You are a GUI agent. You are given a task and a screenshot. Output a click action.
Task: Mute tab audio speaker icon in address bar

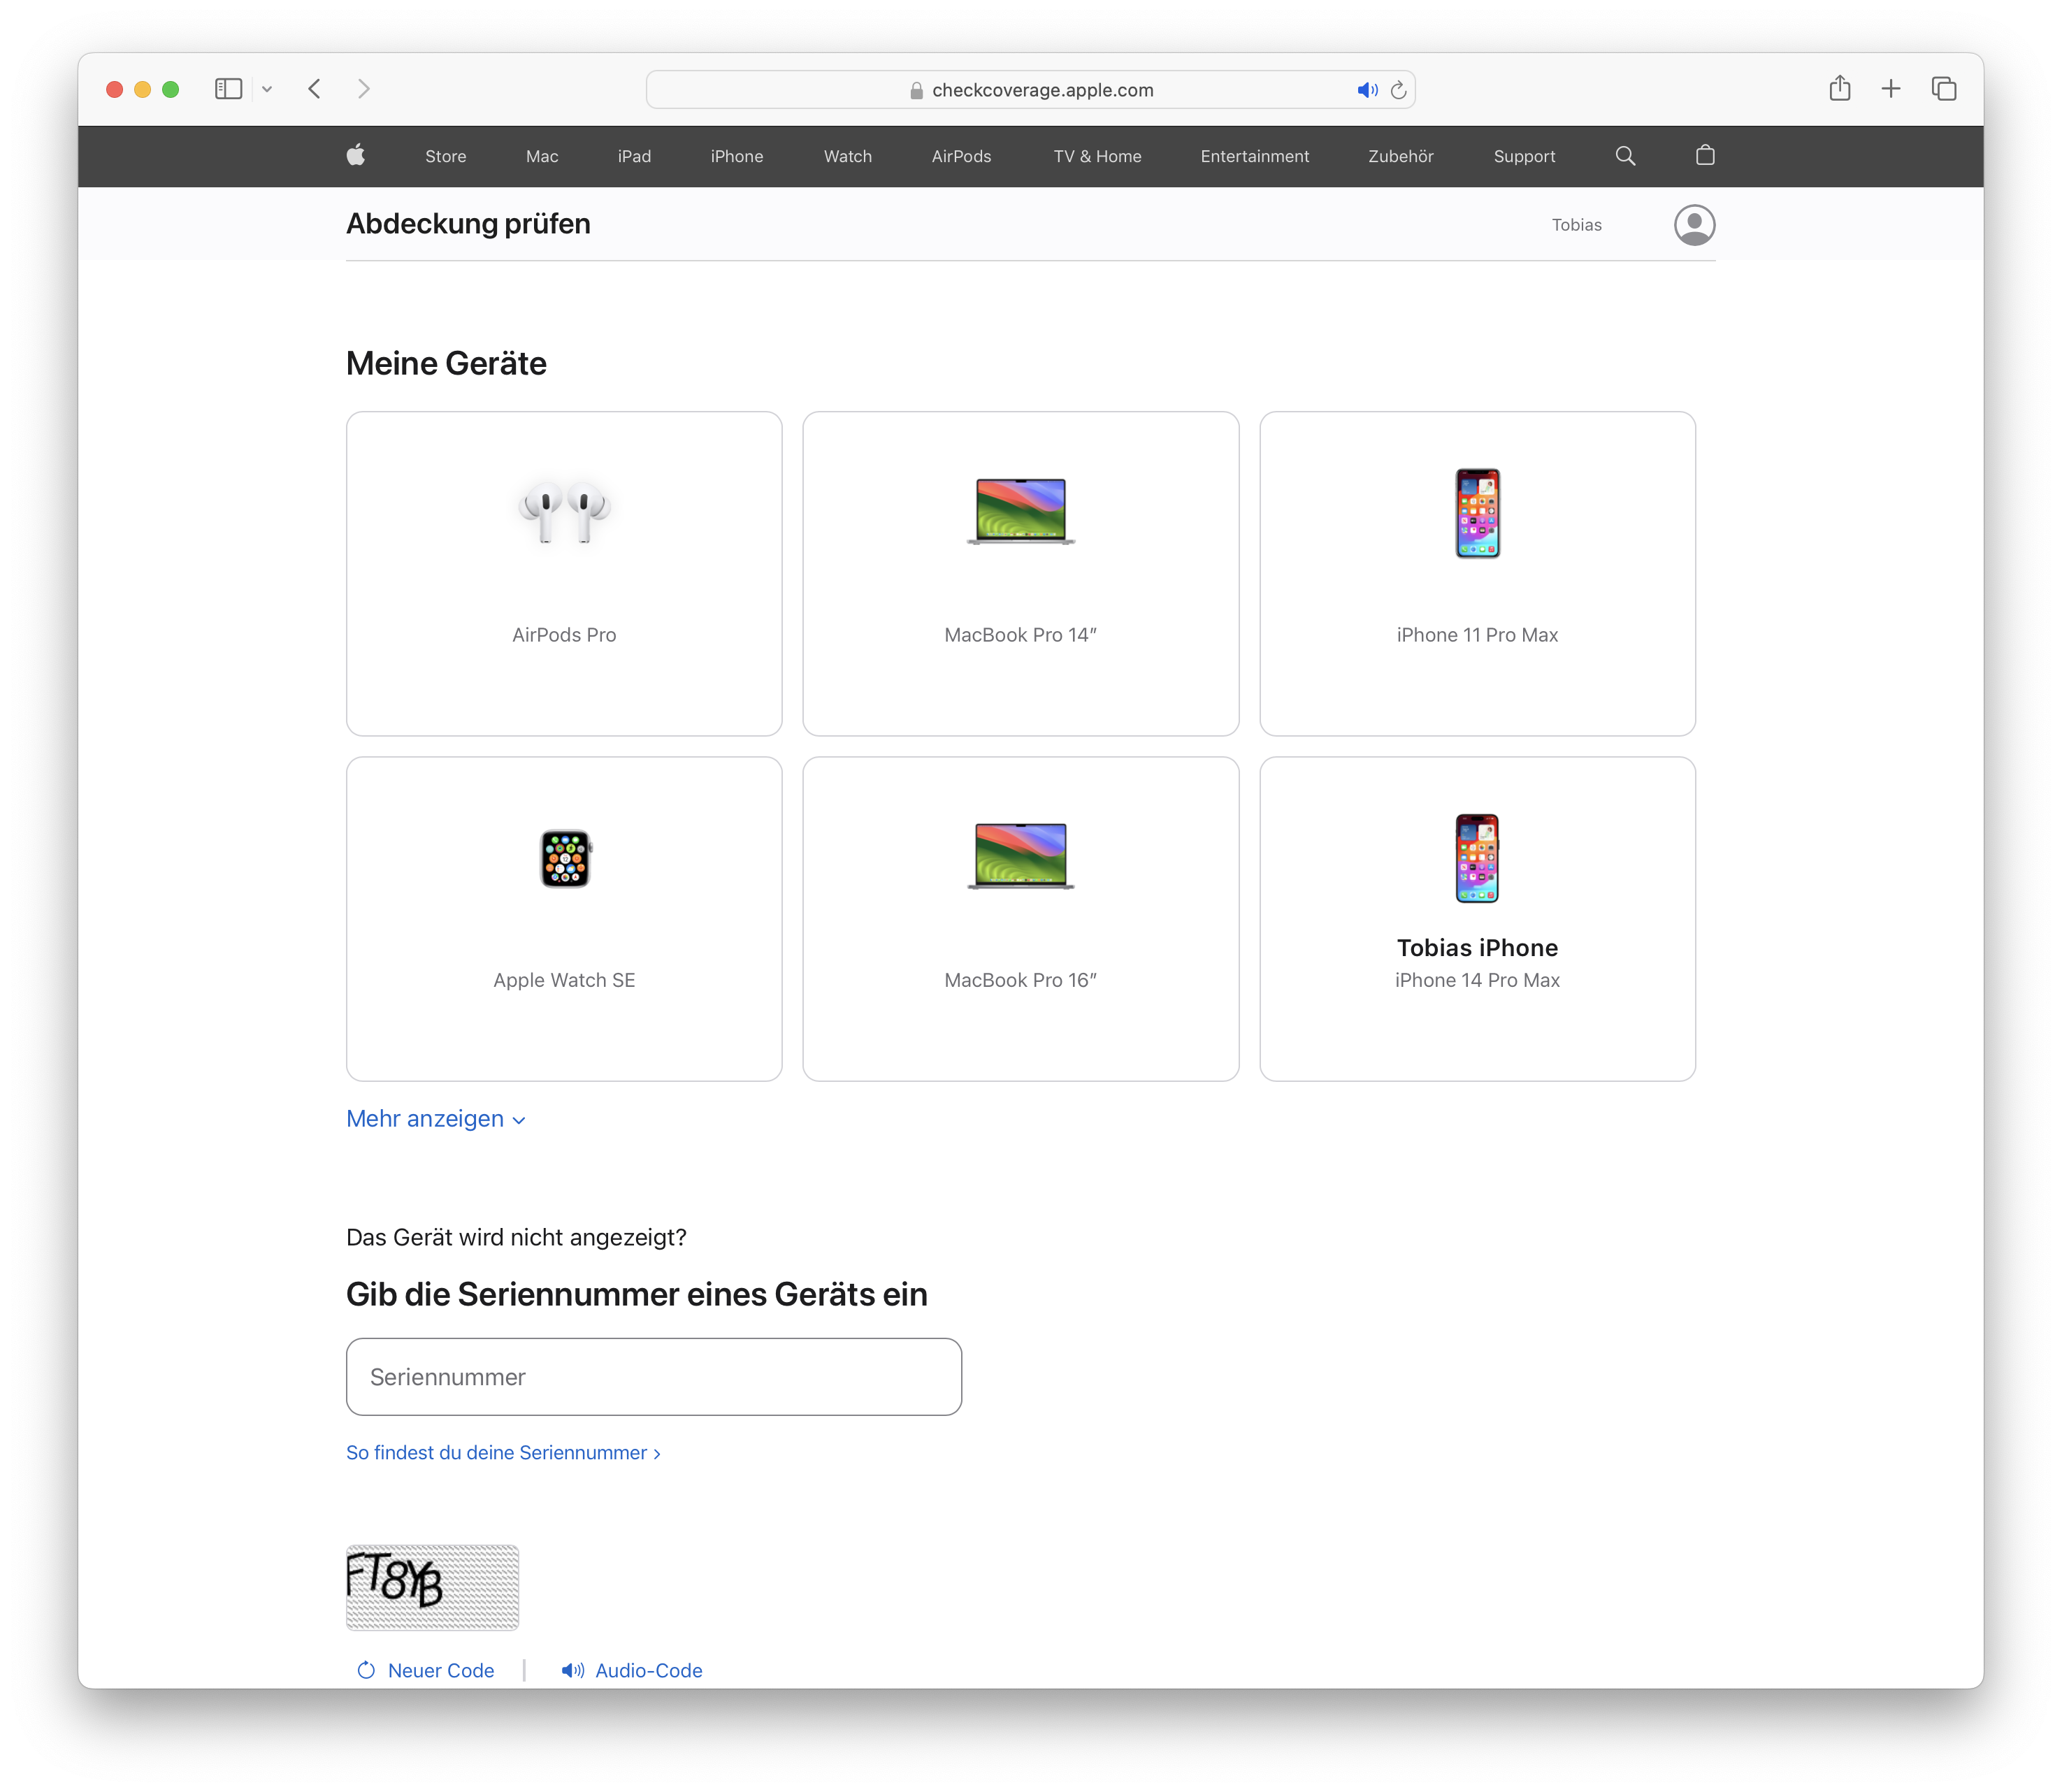pyautogui.click(x=1366, y=90)
